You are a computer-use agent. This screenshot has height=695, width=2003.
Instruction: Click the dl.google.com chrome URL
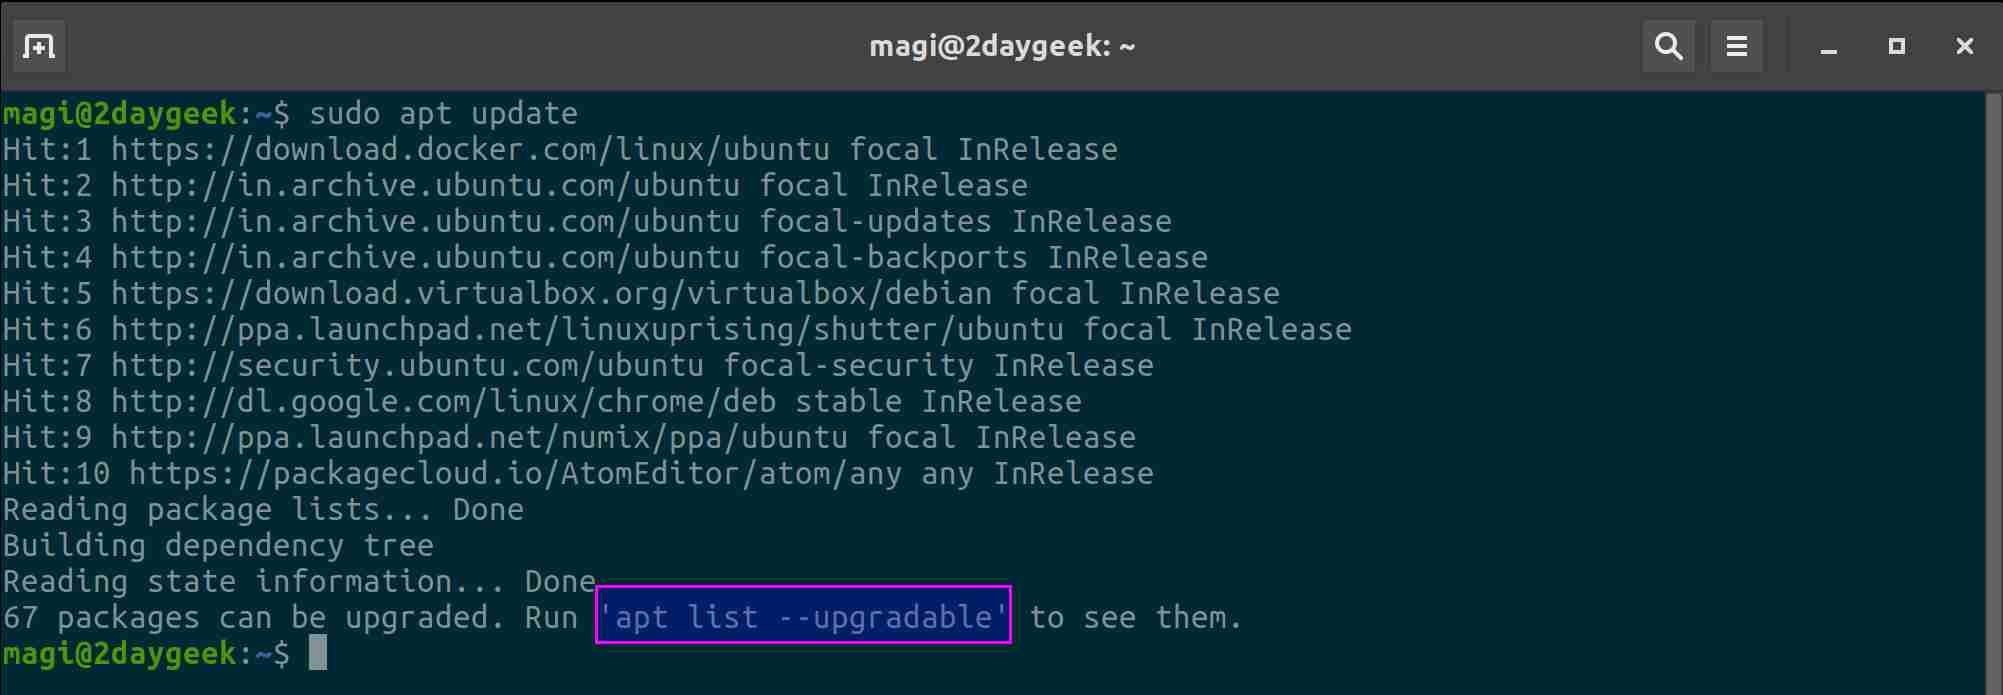pos(443,402)
